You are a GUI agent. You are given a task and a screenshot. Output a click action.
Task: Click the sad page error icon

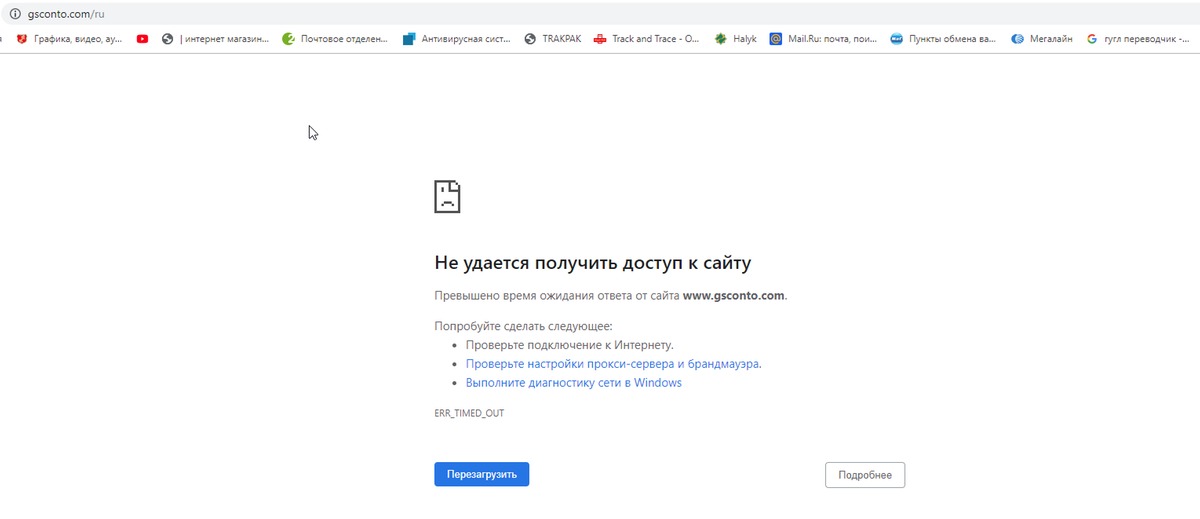click(x=447, y=196)
